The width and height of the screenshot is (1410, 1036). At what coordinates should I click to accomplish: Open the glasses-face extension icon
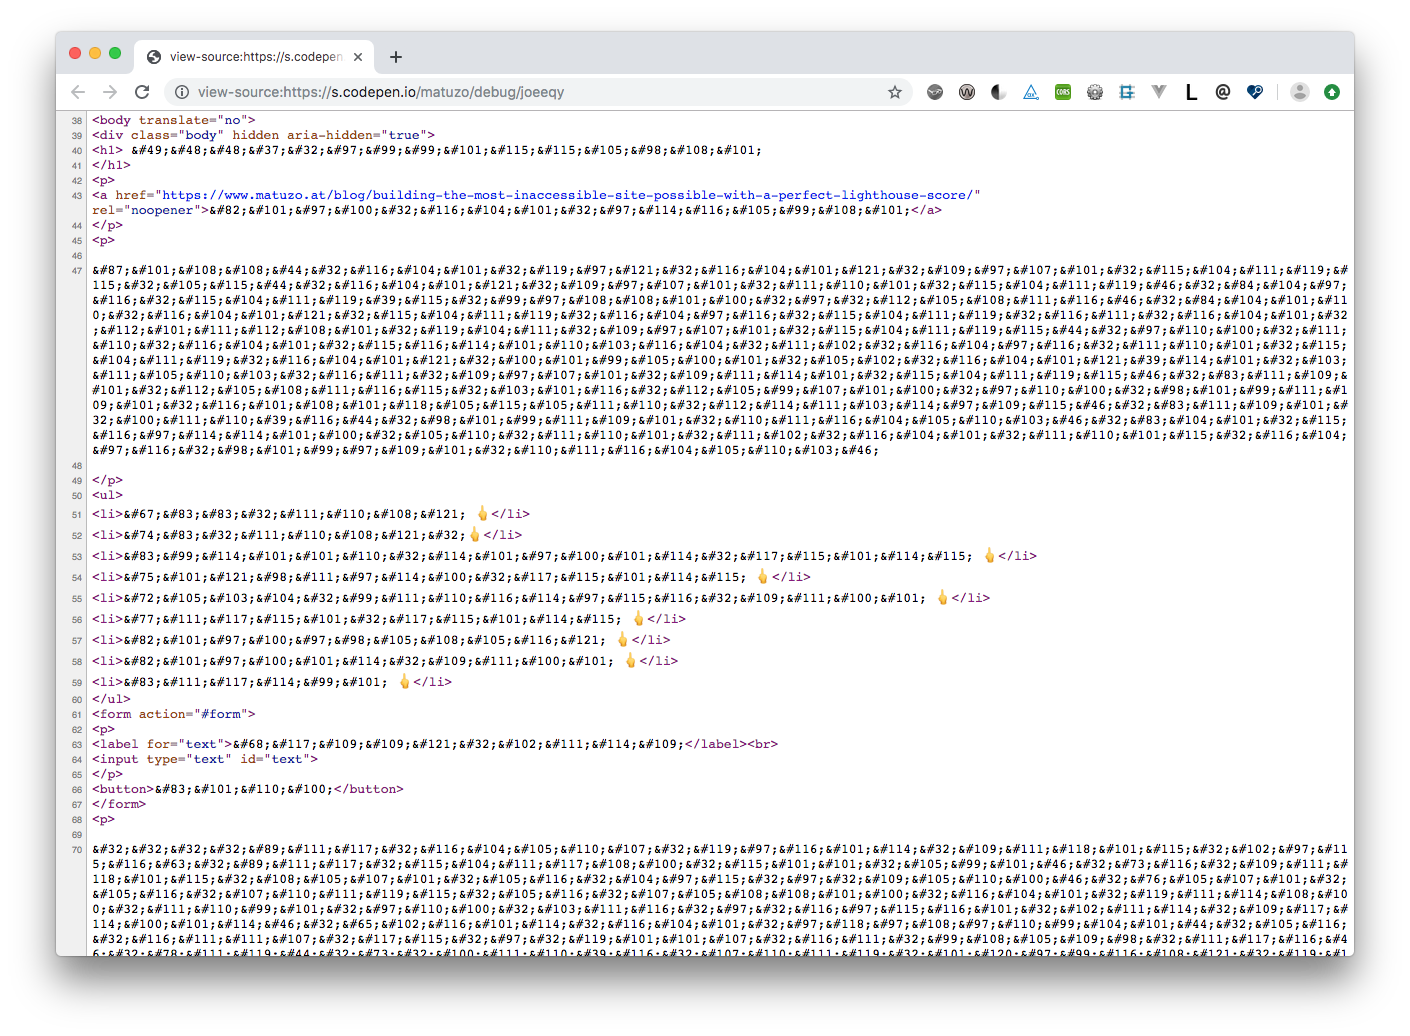(935, 92)
